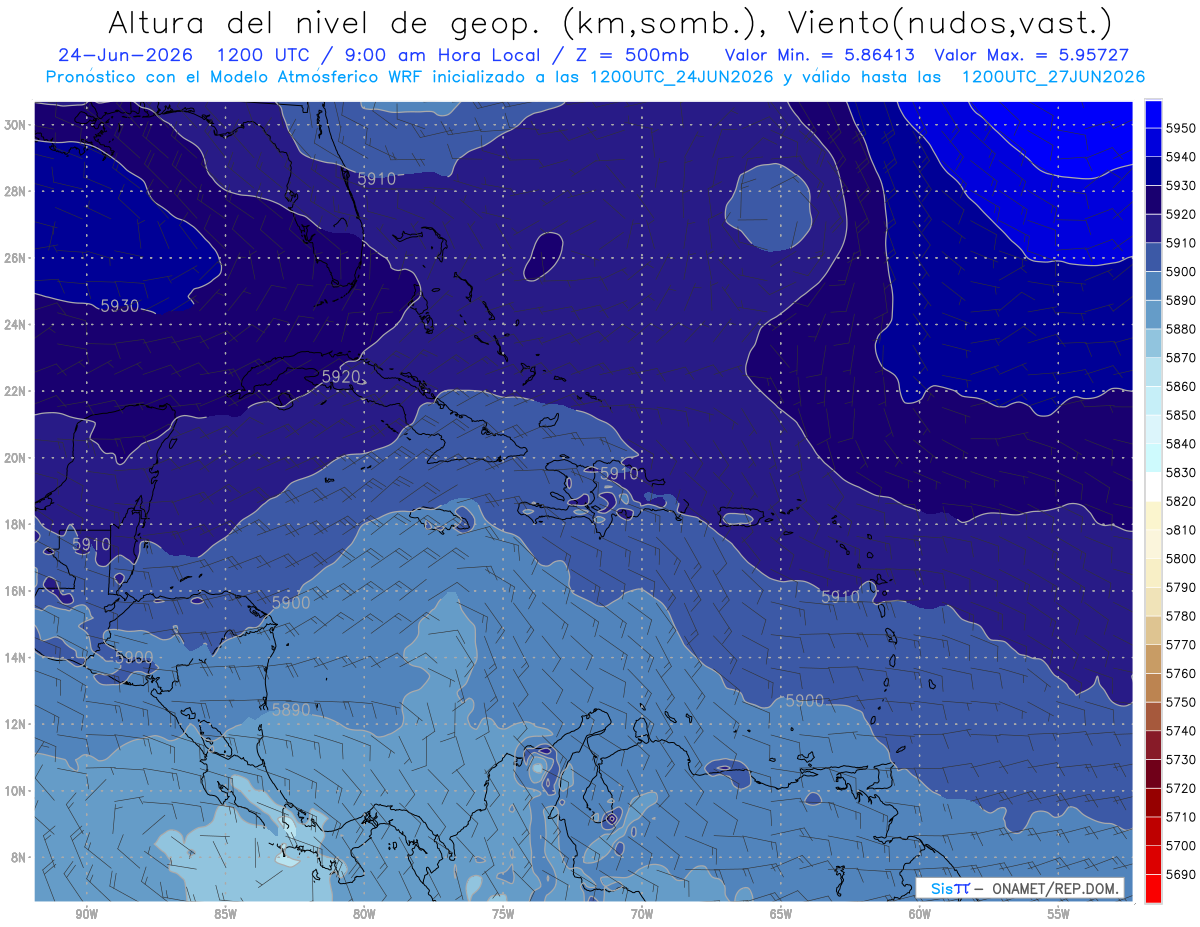Click the colorbar tick label 5830
Image resolution: width=1200 pixels, height=927 pixels.
click(1180, 473)
